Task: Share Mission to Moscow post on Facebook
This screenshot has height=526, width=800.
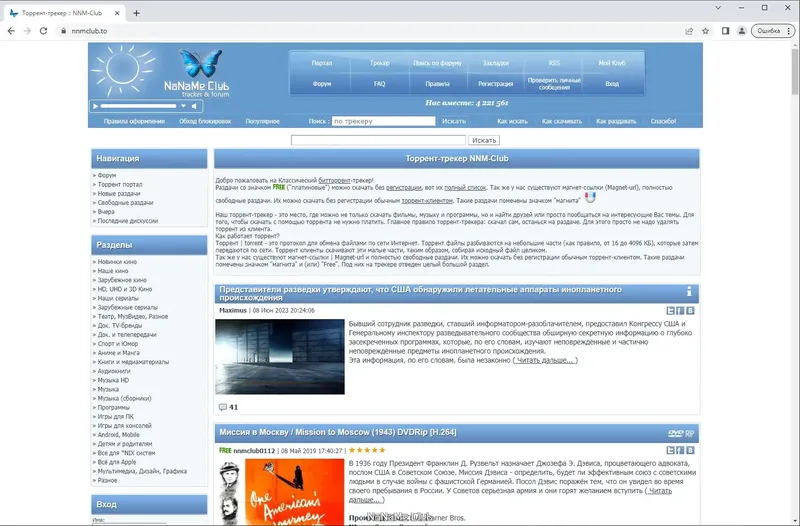Action: [x=680, y=450]
